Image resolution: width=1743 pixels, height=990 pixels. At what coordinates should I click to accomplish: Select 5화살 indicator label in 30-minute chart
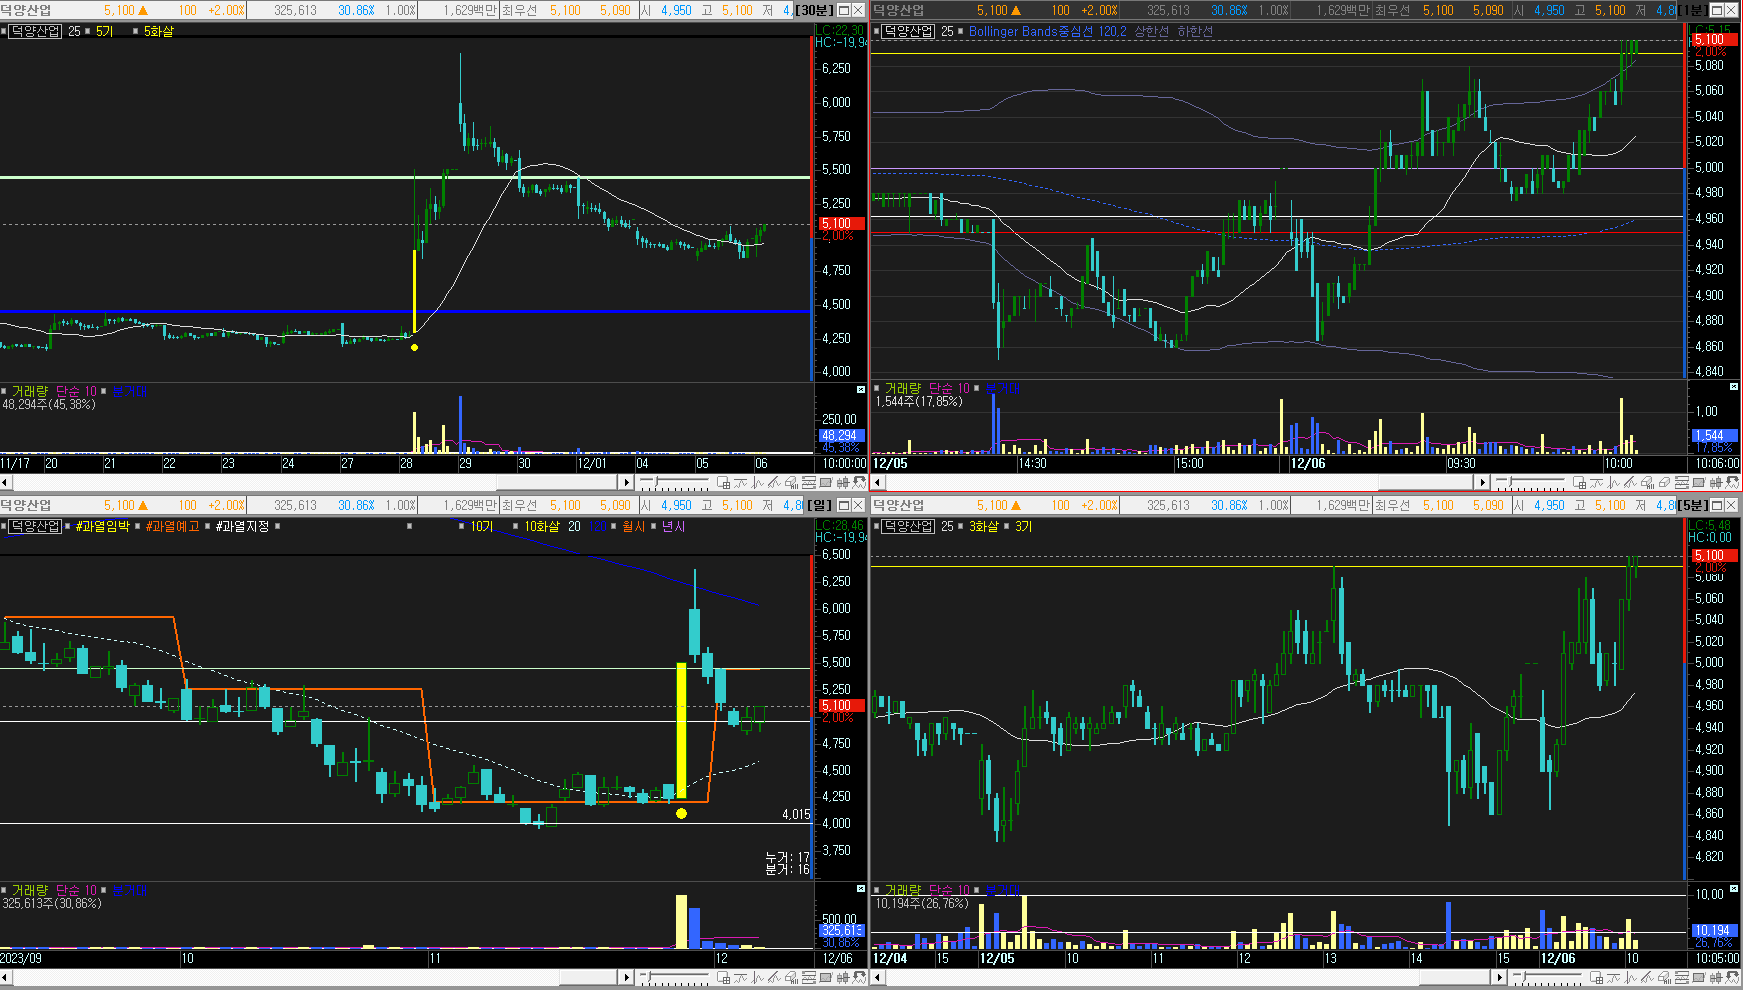tap(158, 31)
